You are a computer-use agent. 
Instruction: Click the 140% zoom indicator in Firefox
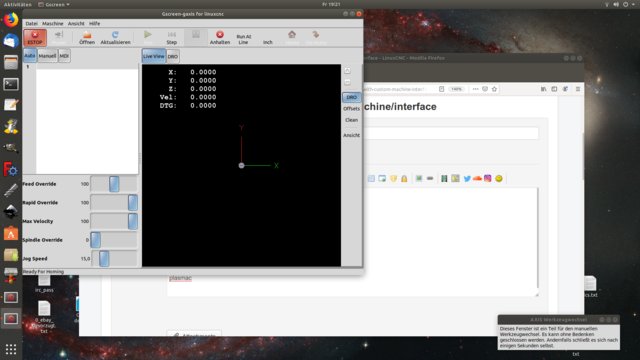pos(456,89)
